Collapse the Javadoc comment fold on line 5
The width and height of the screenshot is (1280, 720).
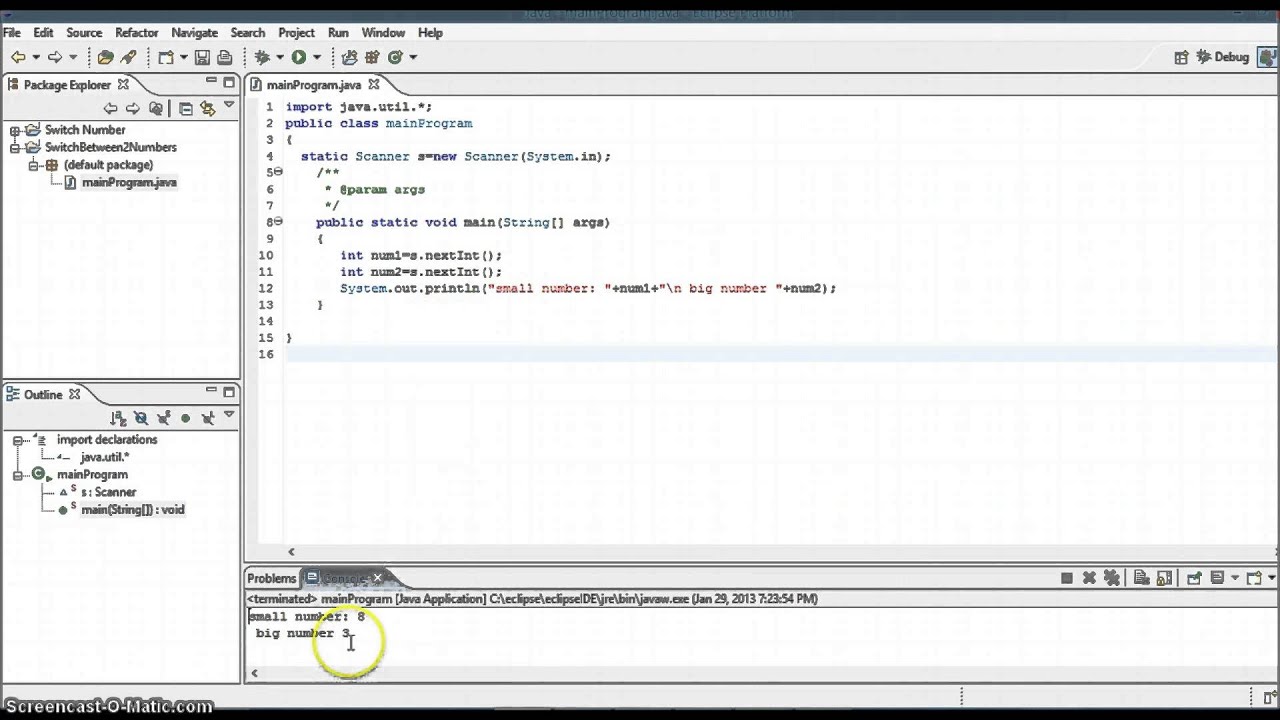point(278,172)
